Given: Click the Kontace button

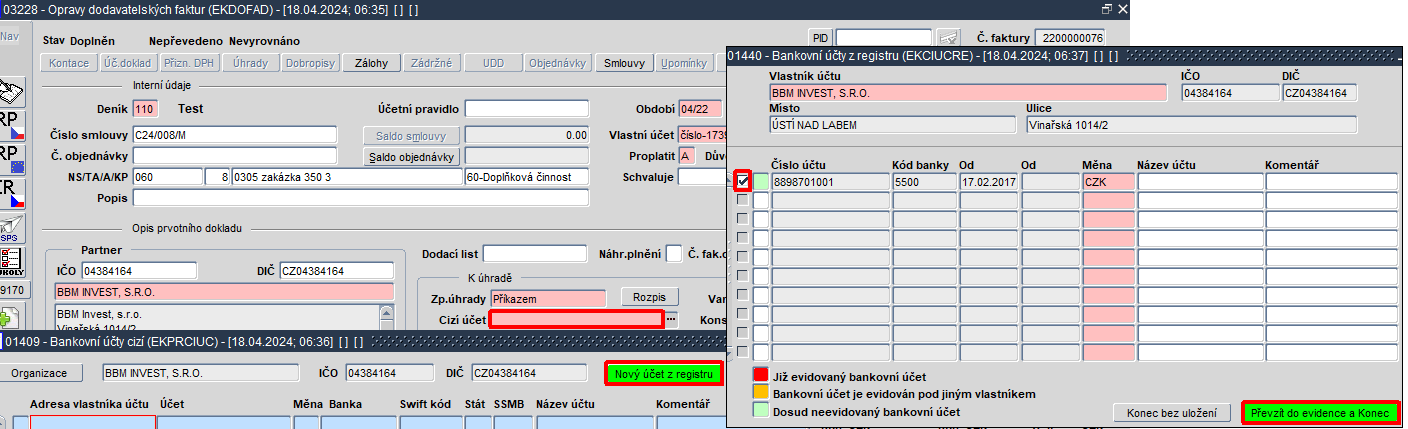Looking at the screenshot, I should pyautogui.click(x=69, y=63).
